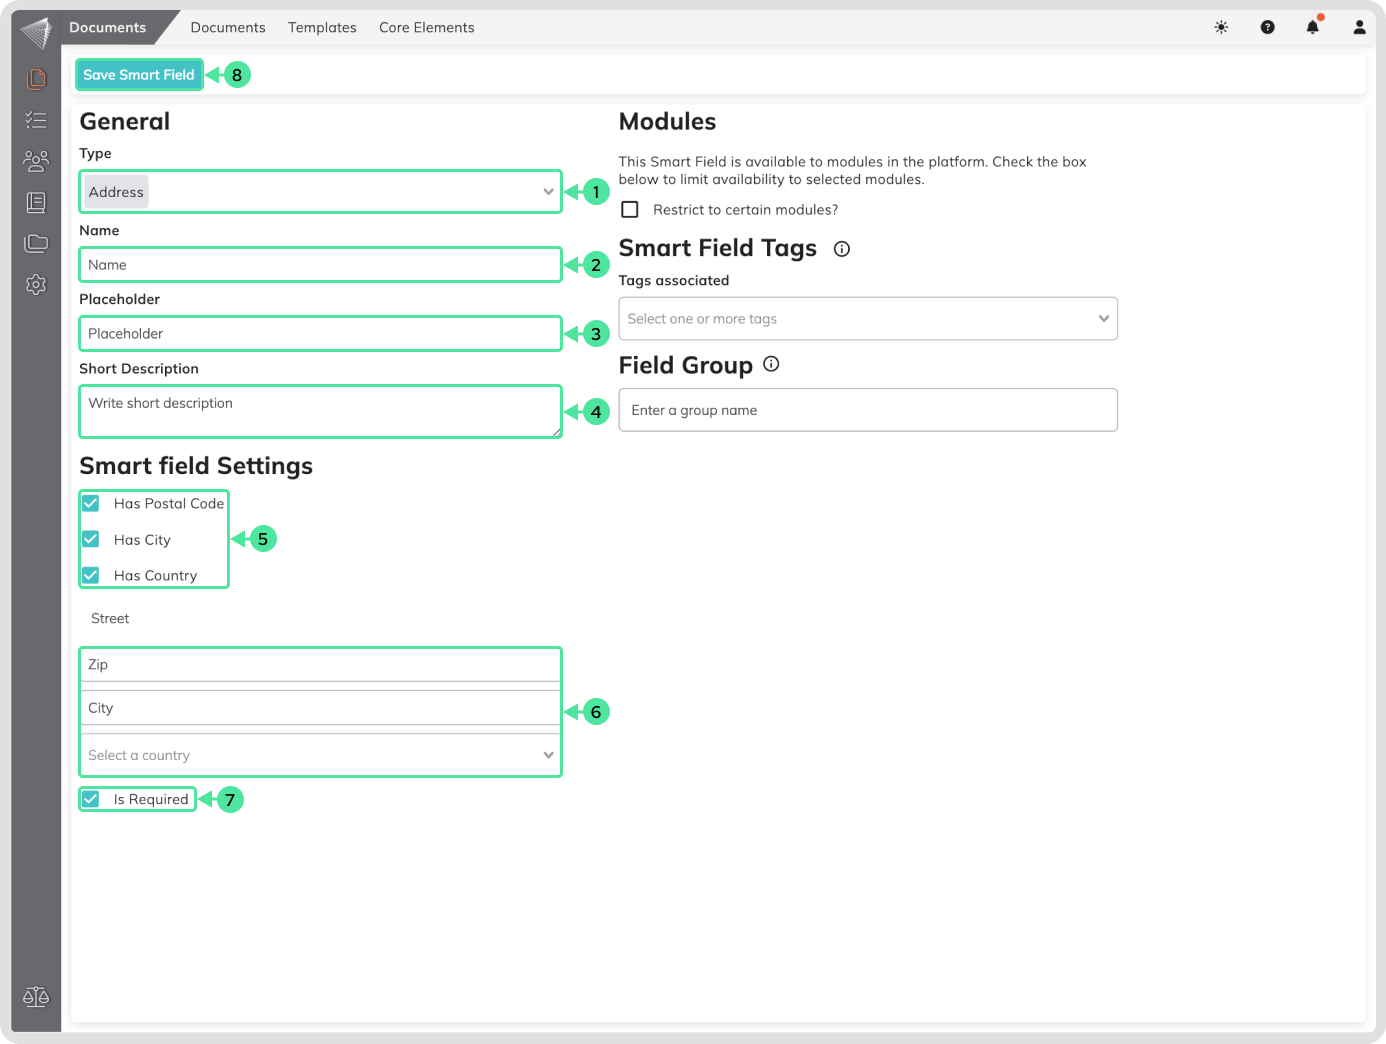Open the users group sidebar icon
The image size is (1386, 1044).
point(36,161)
